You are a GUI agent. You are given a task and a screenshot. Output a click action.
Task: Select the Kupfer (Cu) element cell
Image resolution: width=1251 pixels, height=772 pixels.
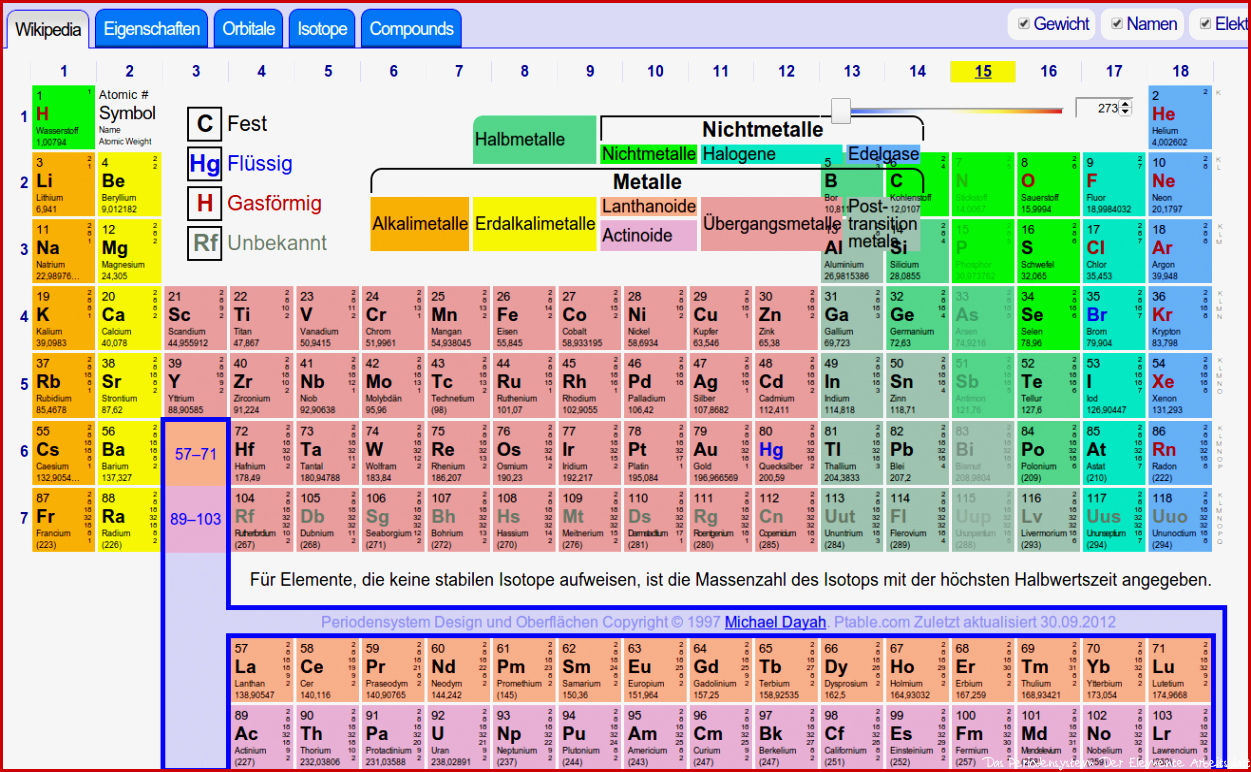pyautogui.click(x=721, y=318)
